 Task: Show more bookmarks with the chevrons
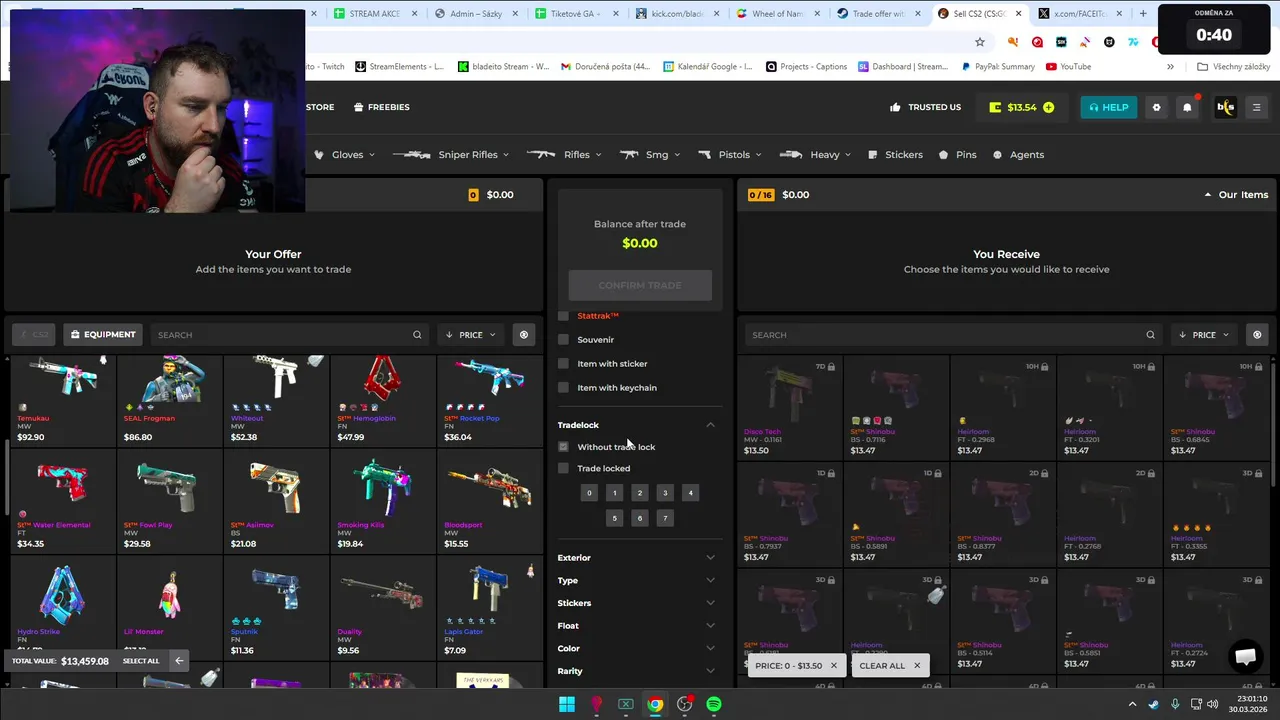point(1170,67)
